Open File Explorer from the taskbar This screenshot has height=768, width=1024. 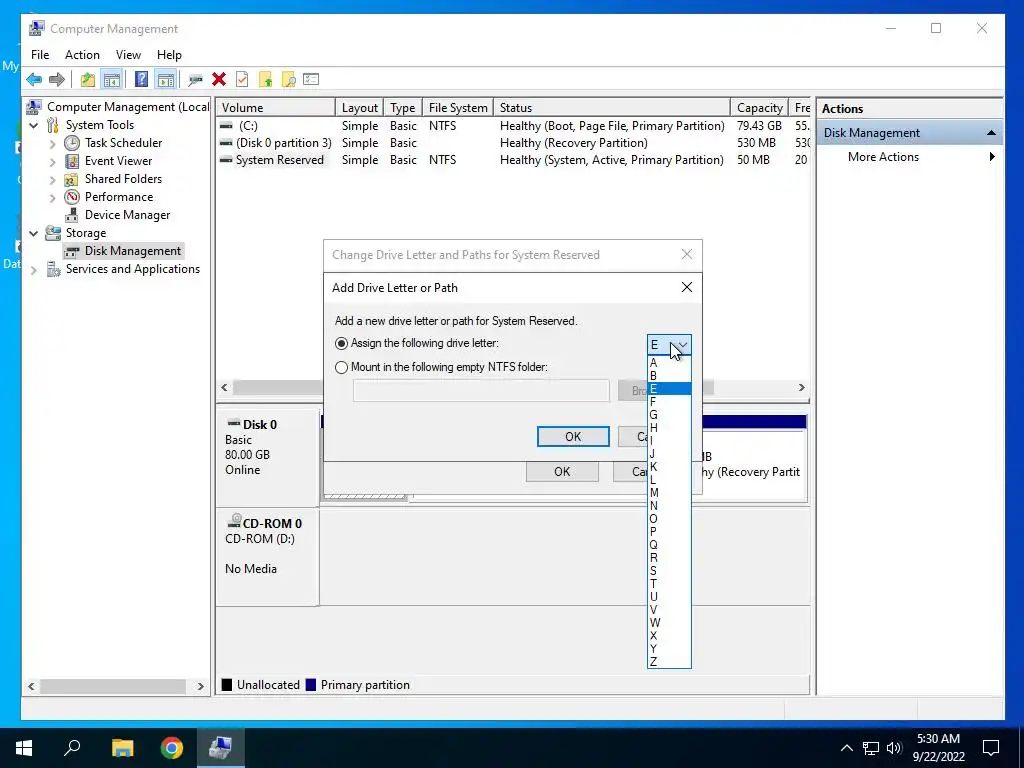(122, 748)
